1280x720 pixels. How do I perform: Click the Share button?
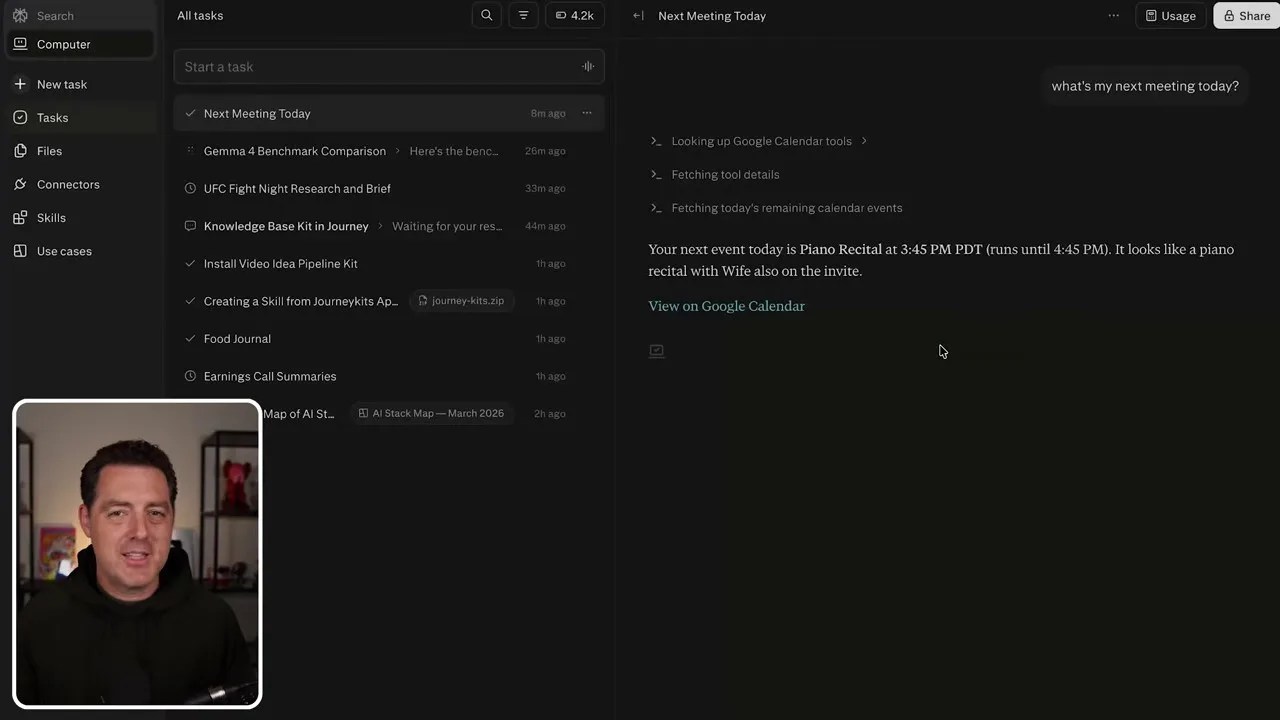pyautogui.click(x=1247, y=16)
